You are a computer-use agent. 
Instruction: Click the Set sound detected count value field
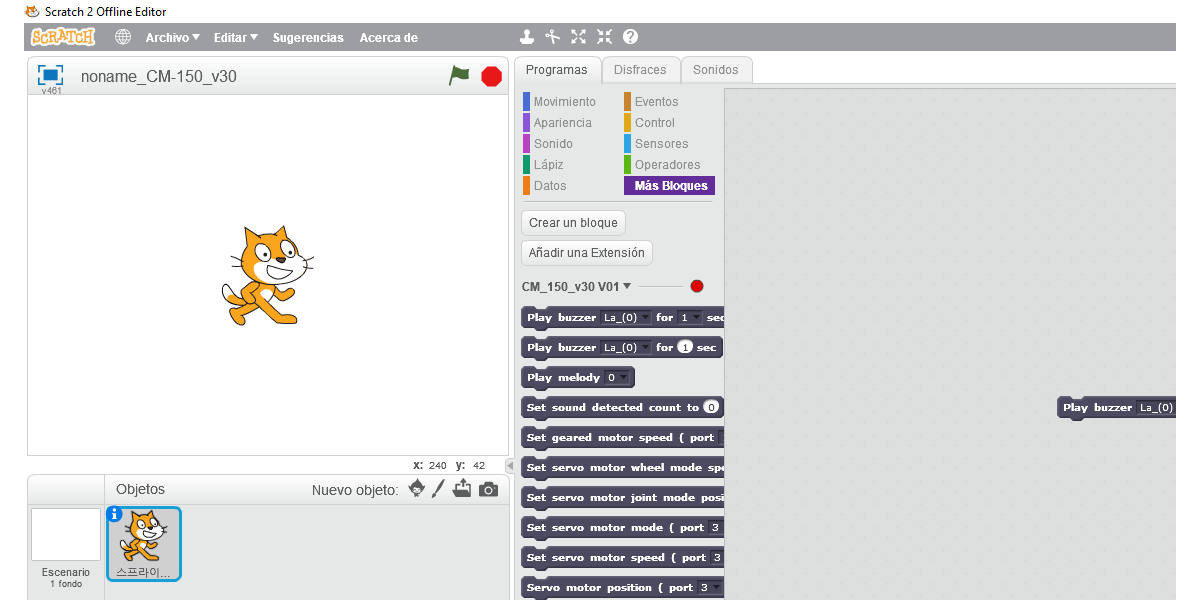711,408
